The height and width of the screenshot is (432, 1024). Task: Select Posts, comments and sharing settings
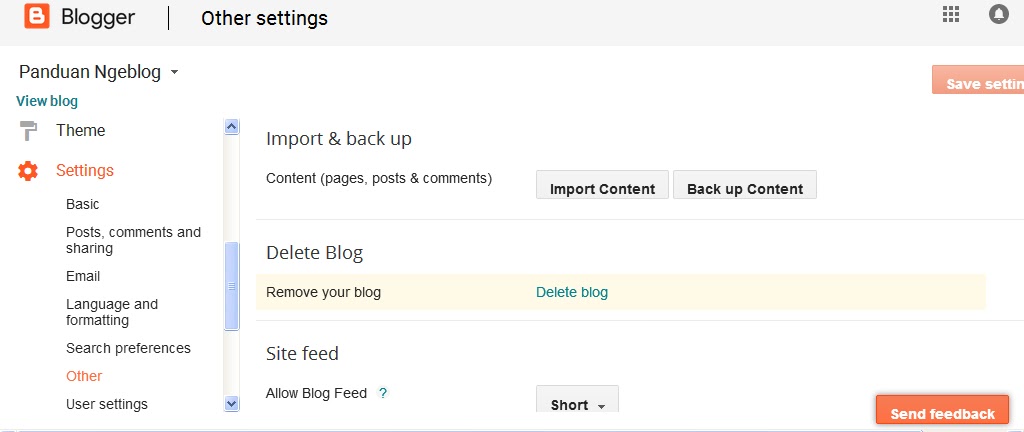tap(133, 240)
